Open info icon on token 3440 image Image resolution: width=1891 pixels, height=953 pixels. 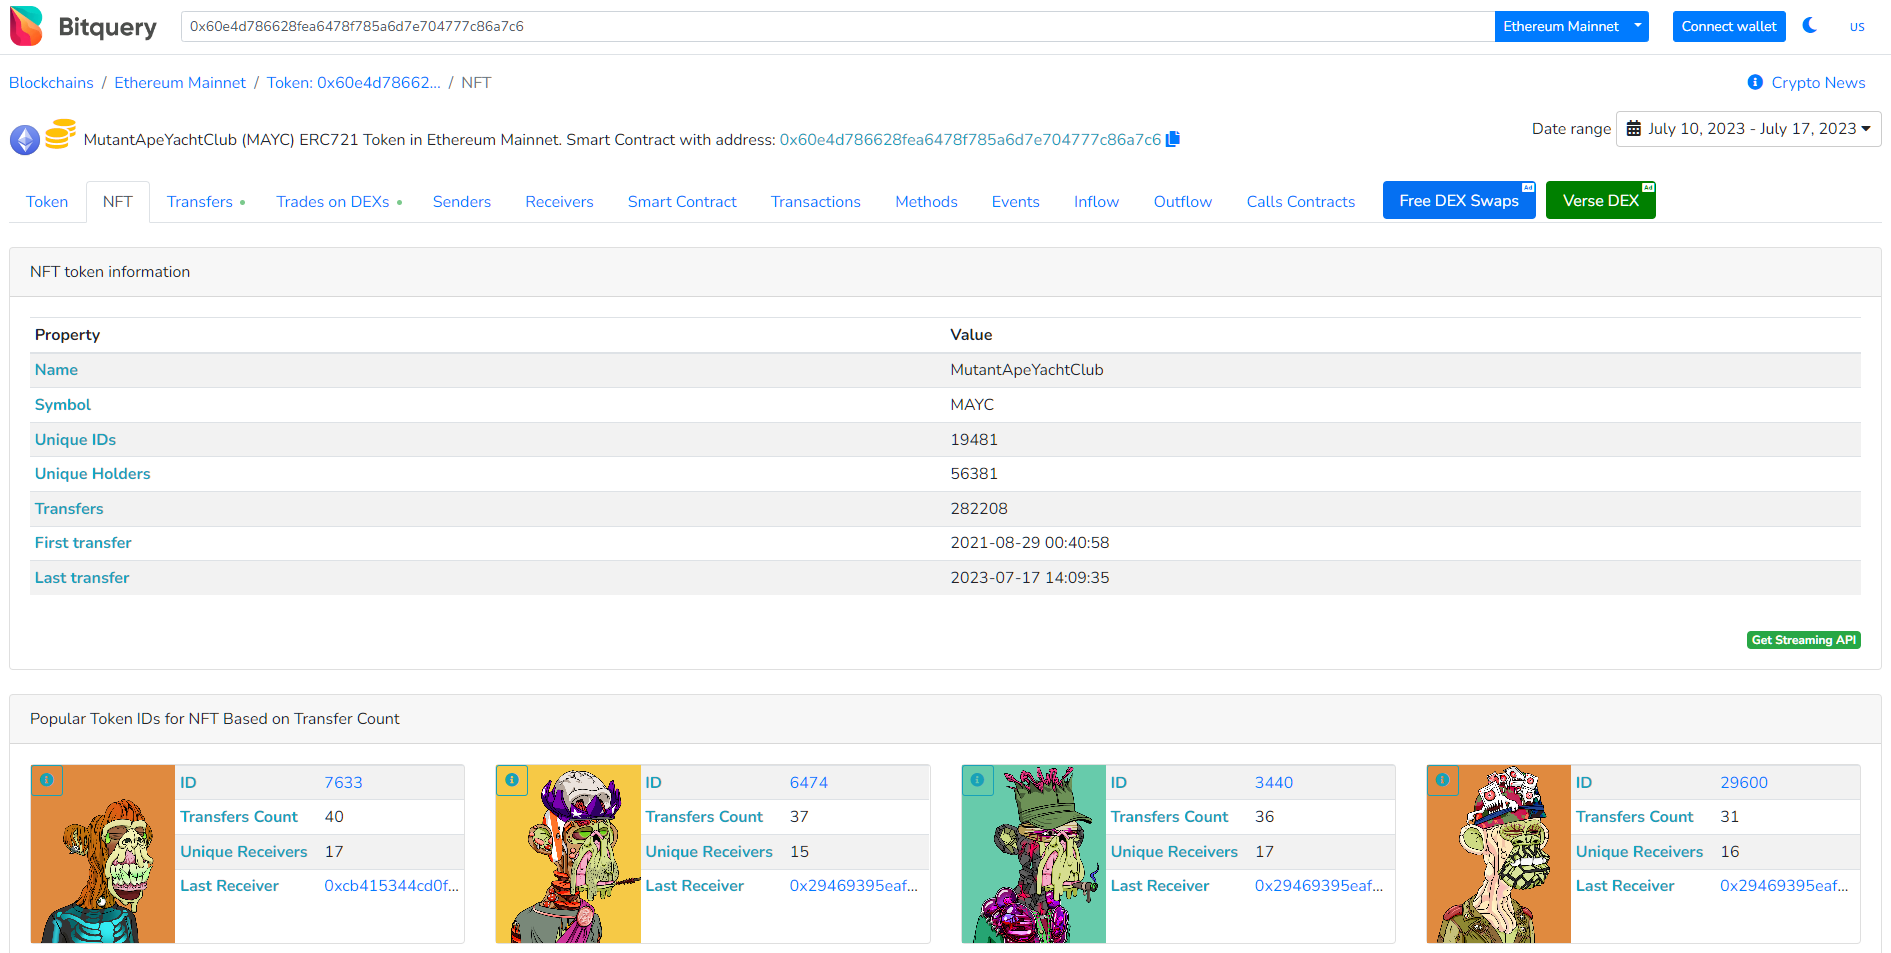click(x=977, y=780)
